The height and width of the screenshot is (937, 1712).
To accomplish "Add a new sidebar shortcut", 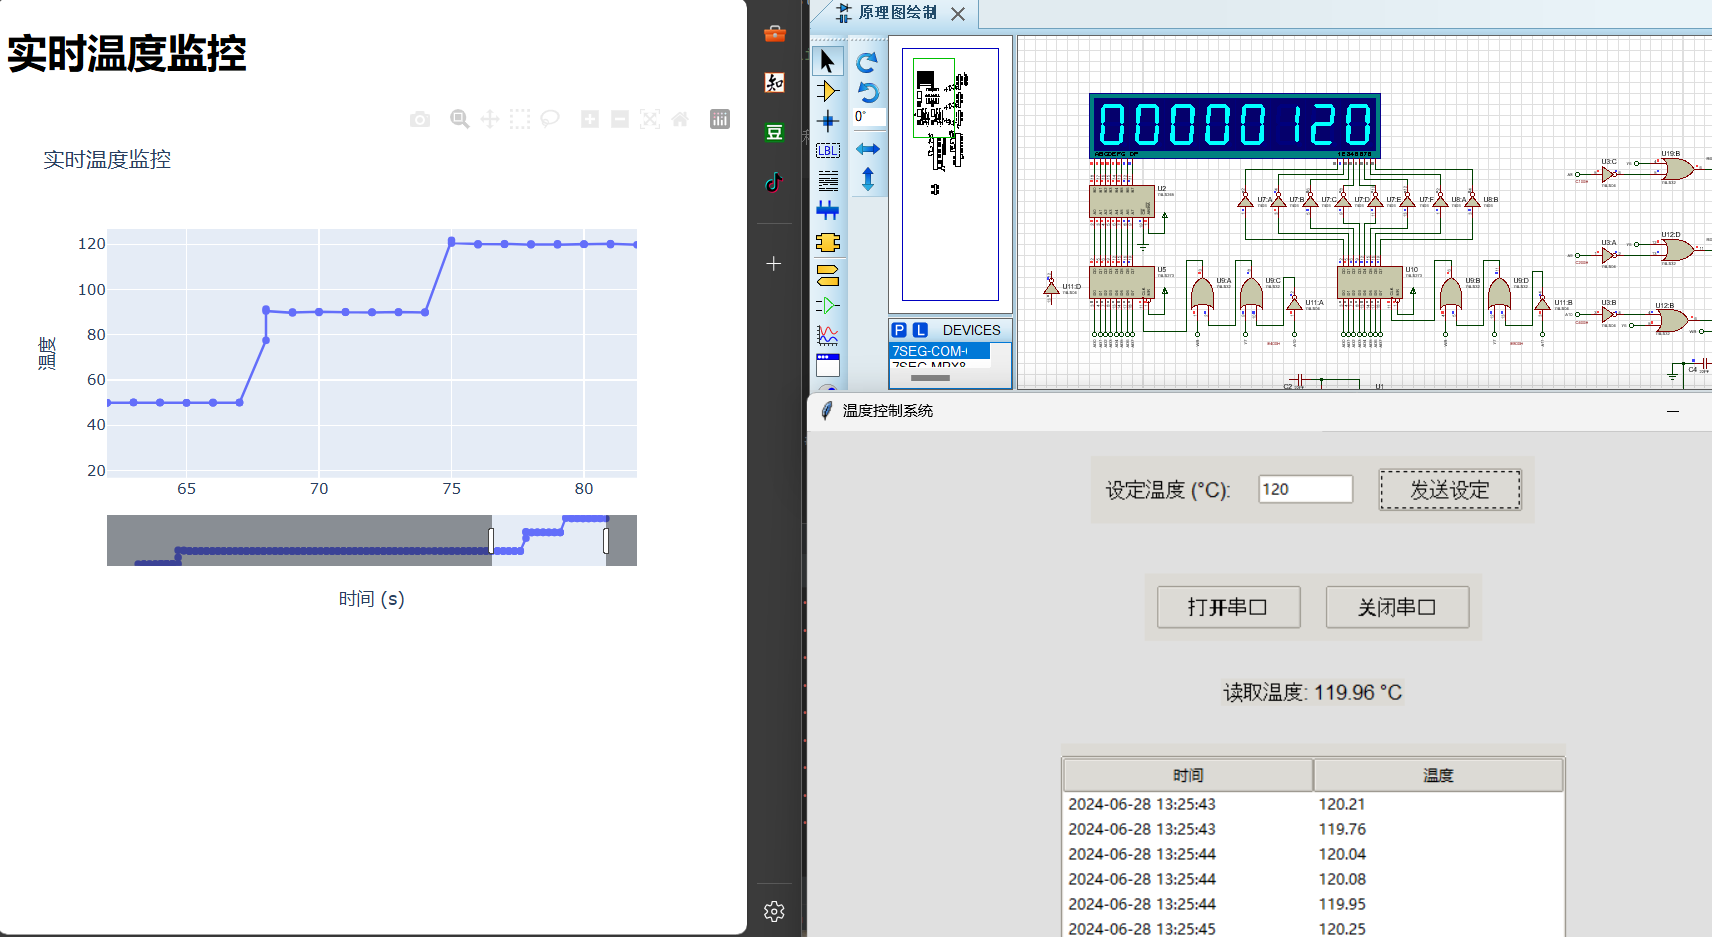I will [x=773, y=264].
